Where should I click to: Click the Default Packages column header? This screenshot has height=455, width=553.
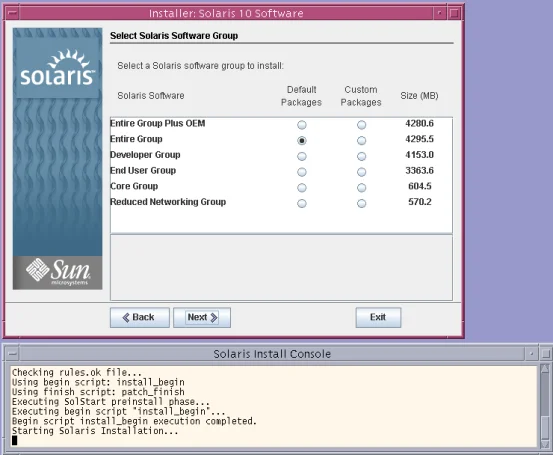tap(301, 96)
